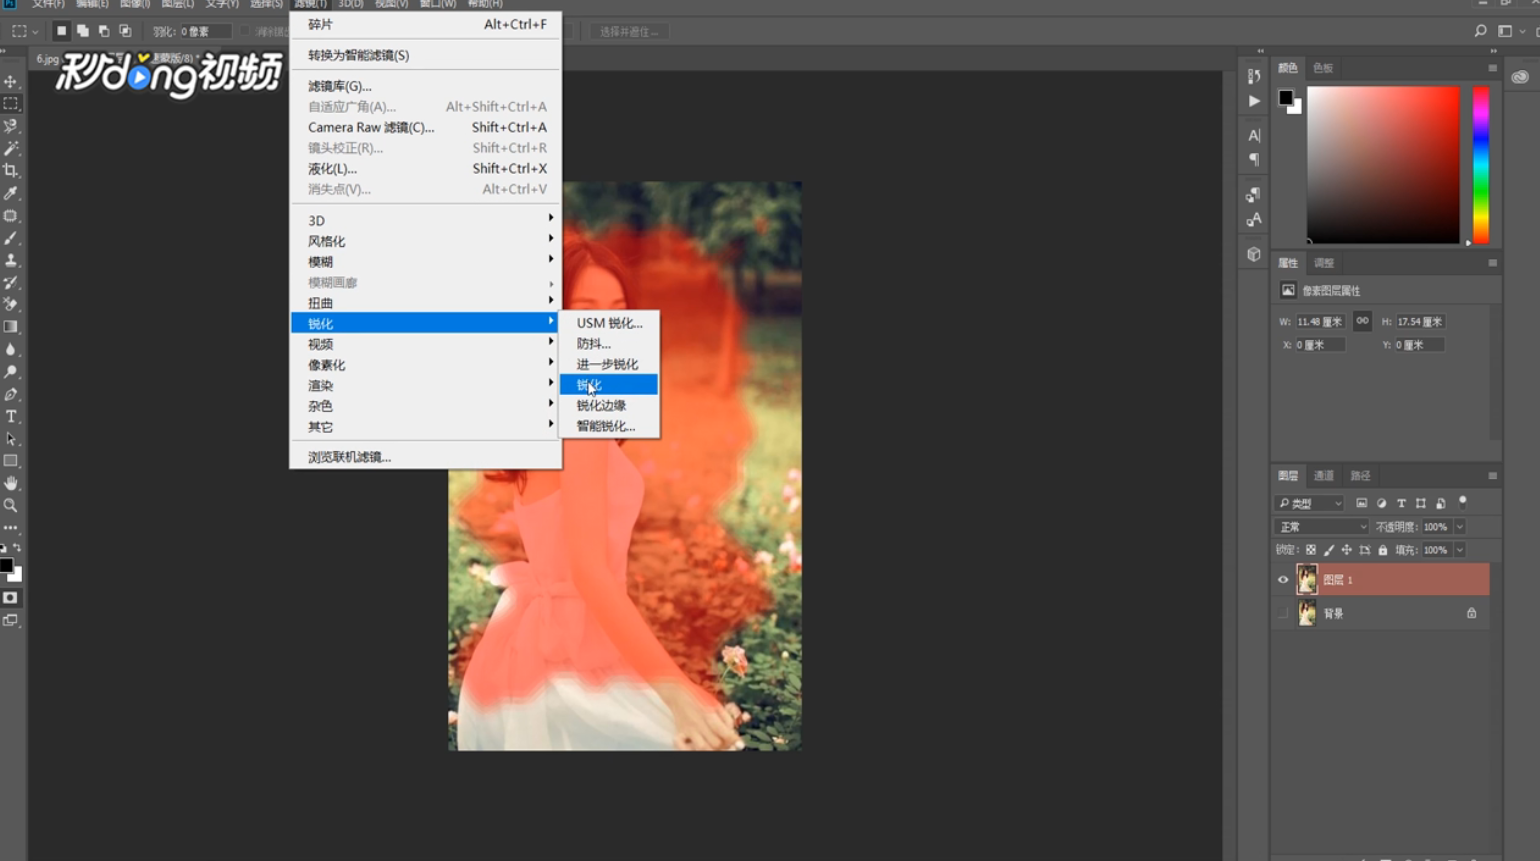Select the Horizontal Type tool
This screenshot has height=861, width=1540.
coord(11,416)
